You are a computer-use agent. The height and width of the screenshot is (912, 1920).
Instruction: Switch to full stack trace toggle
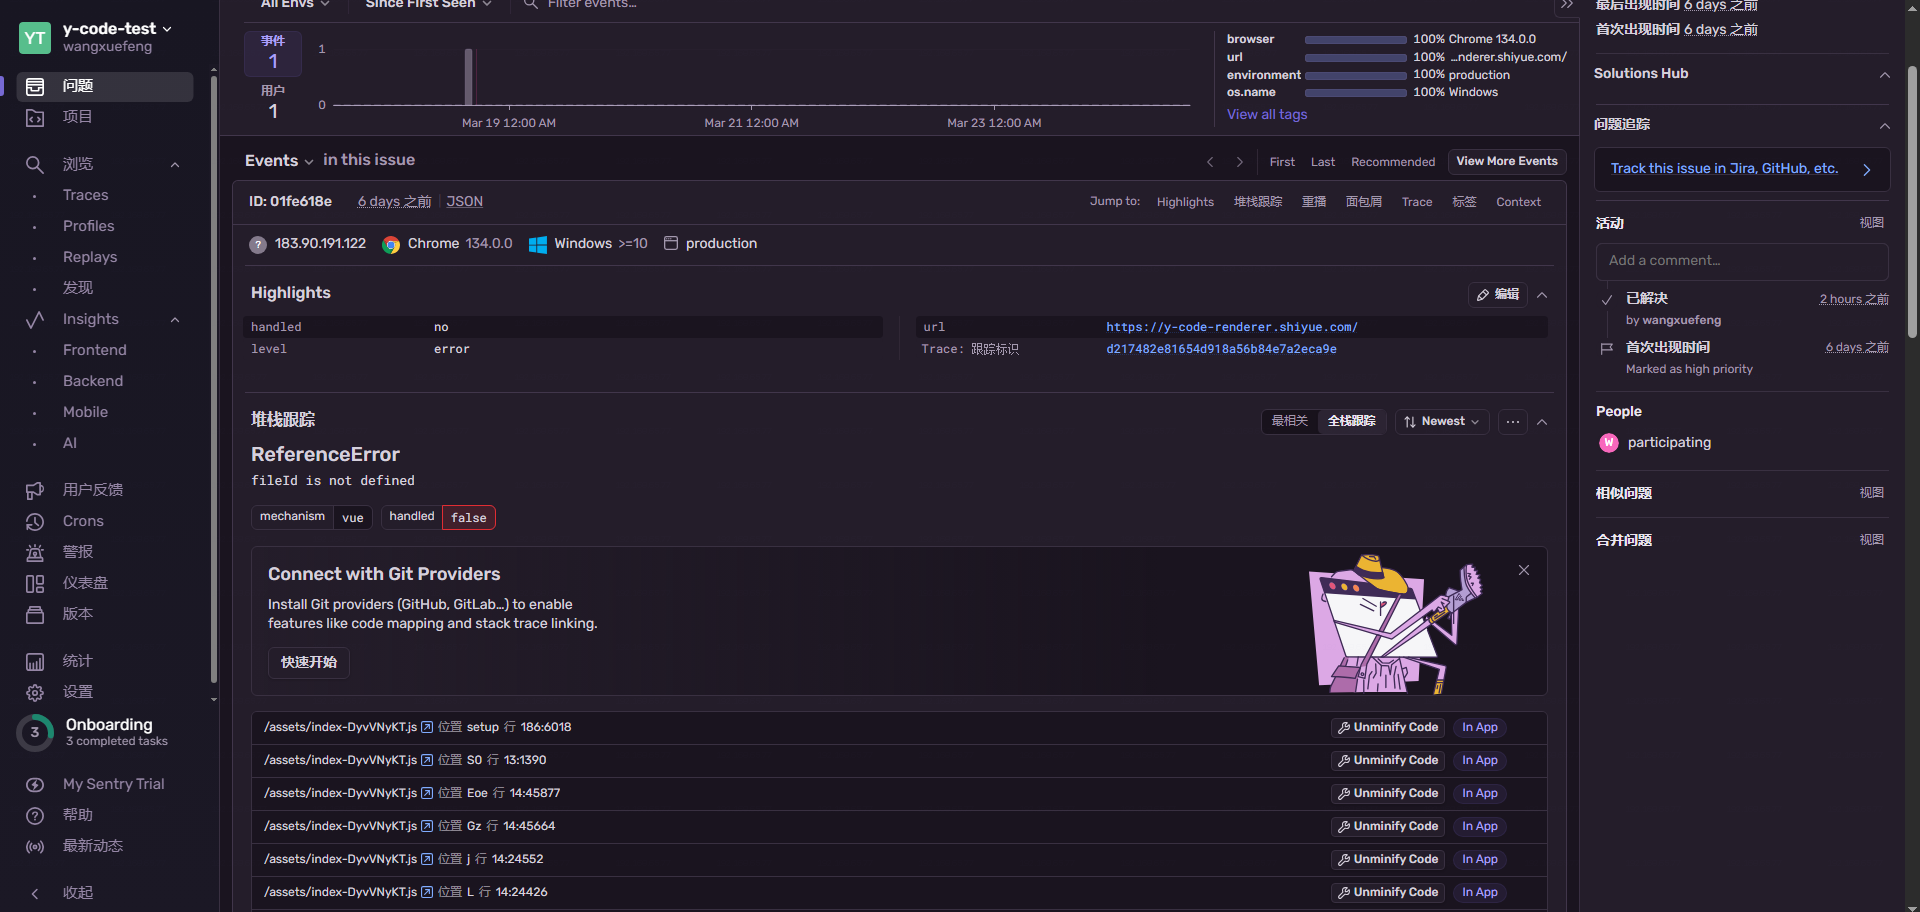[x=1351, y=421]
